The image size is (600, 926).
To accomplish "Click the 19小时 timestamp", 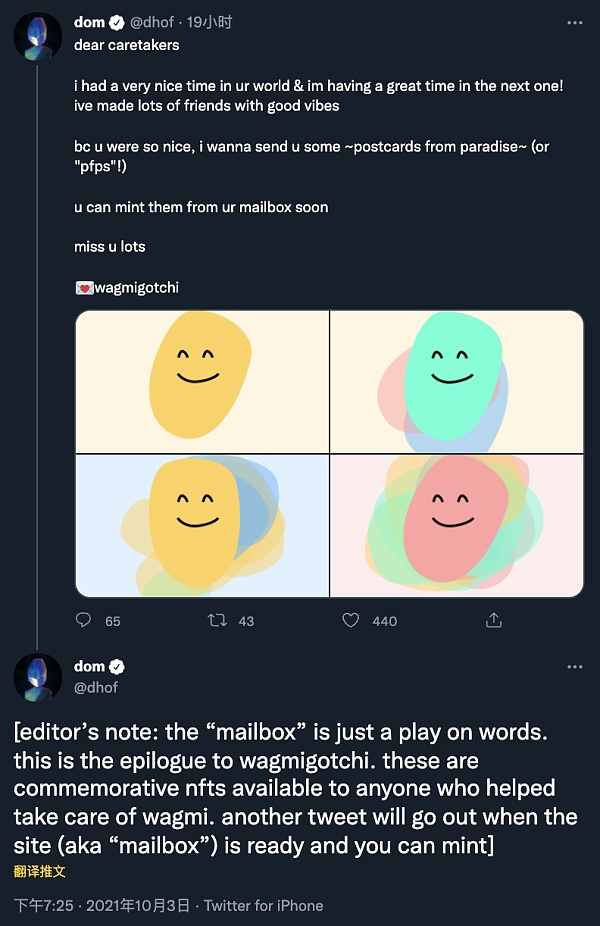I will coord(209,22).
